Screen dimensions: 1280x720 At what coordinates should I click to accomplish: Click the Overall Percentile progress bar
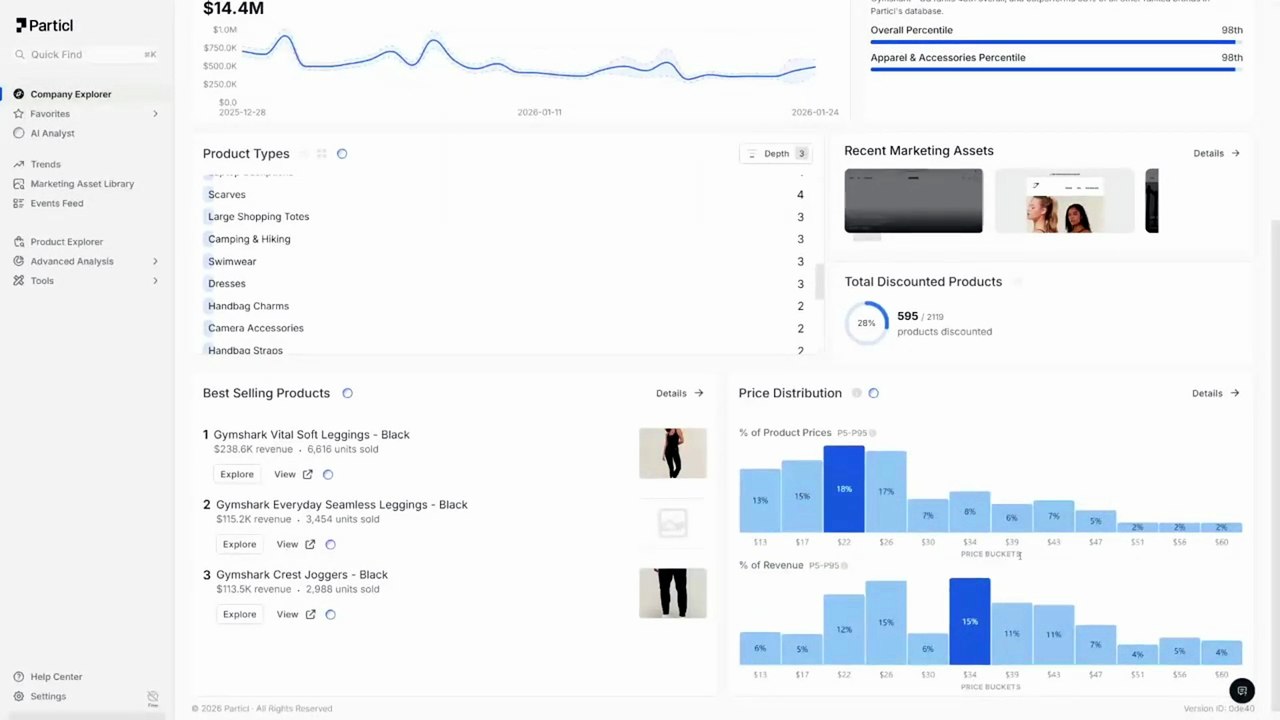(x=1056, y=42)
